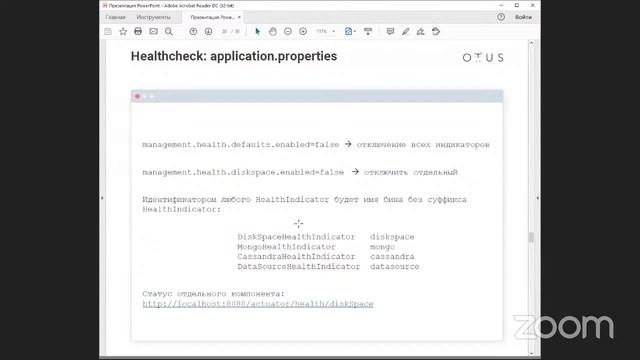The height and width of the screenshot is (360, 640).
Task: Open the sign document tool
Action: click(420, 31)
